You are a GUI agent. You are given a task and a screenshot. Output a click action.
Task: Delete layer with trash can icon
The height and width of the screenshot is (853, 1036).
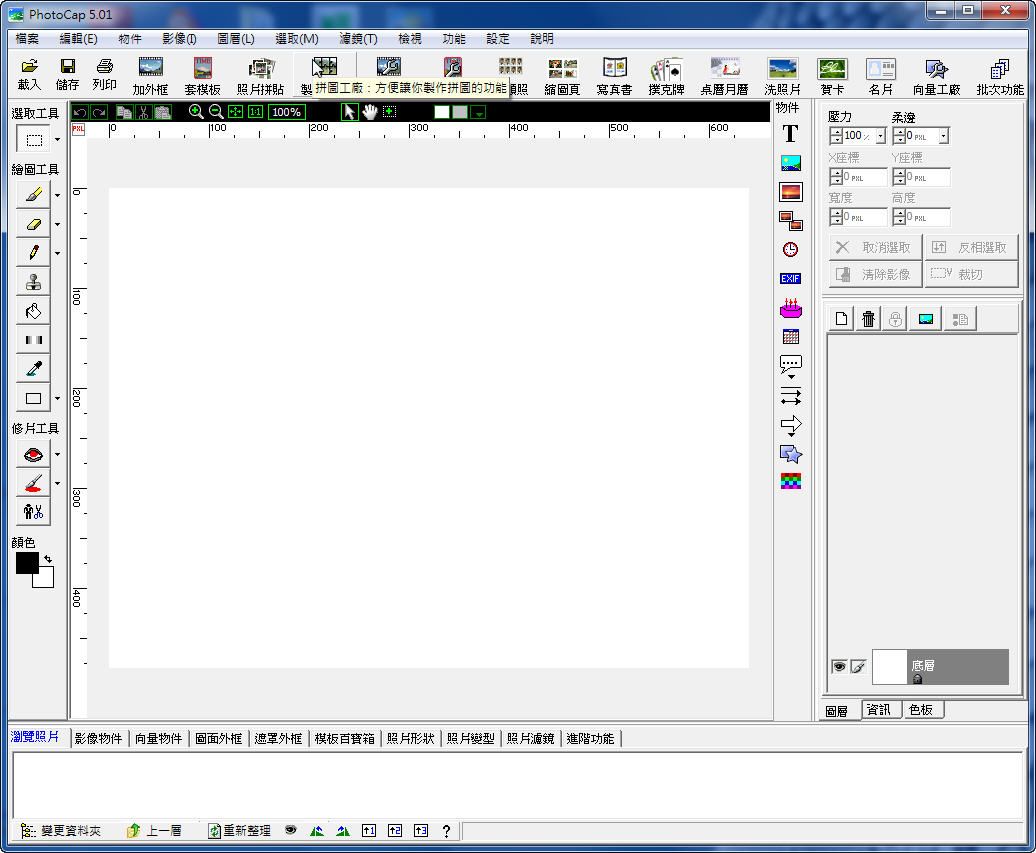coord(868,319)
